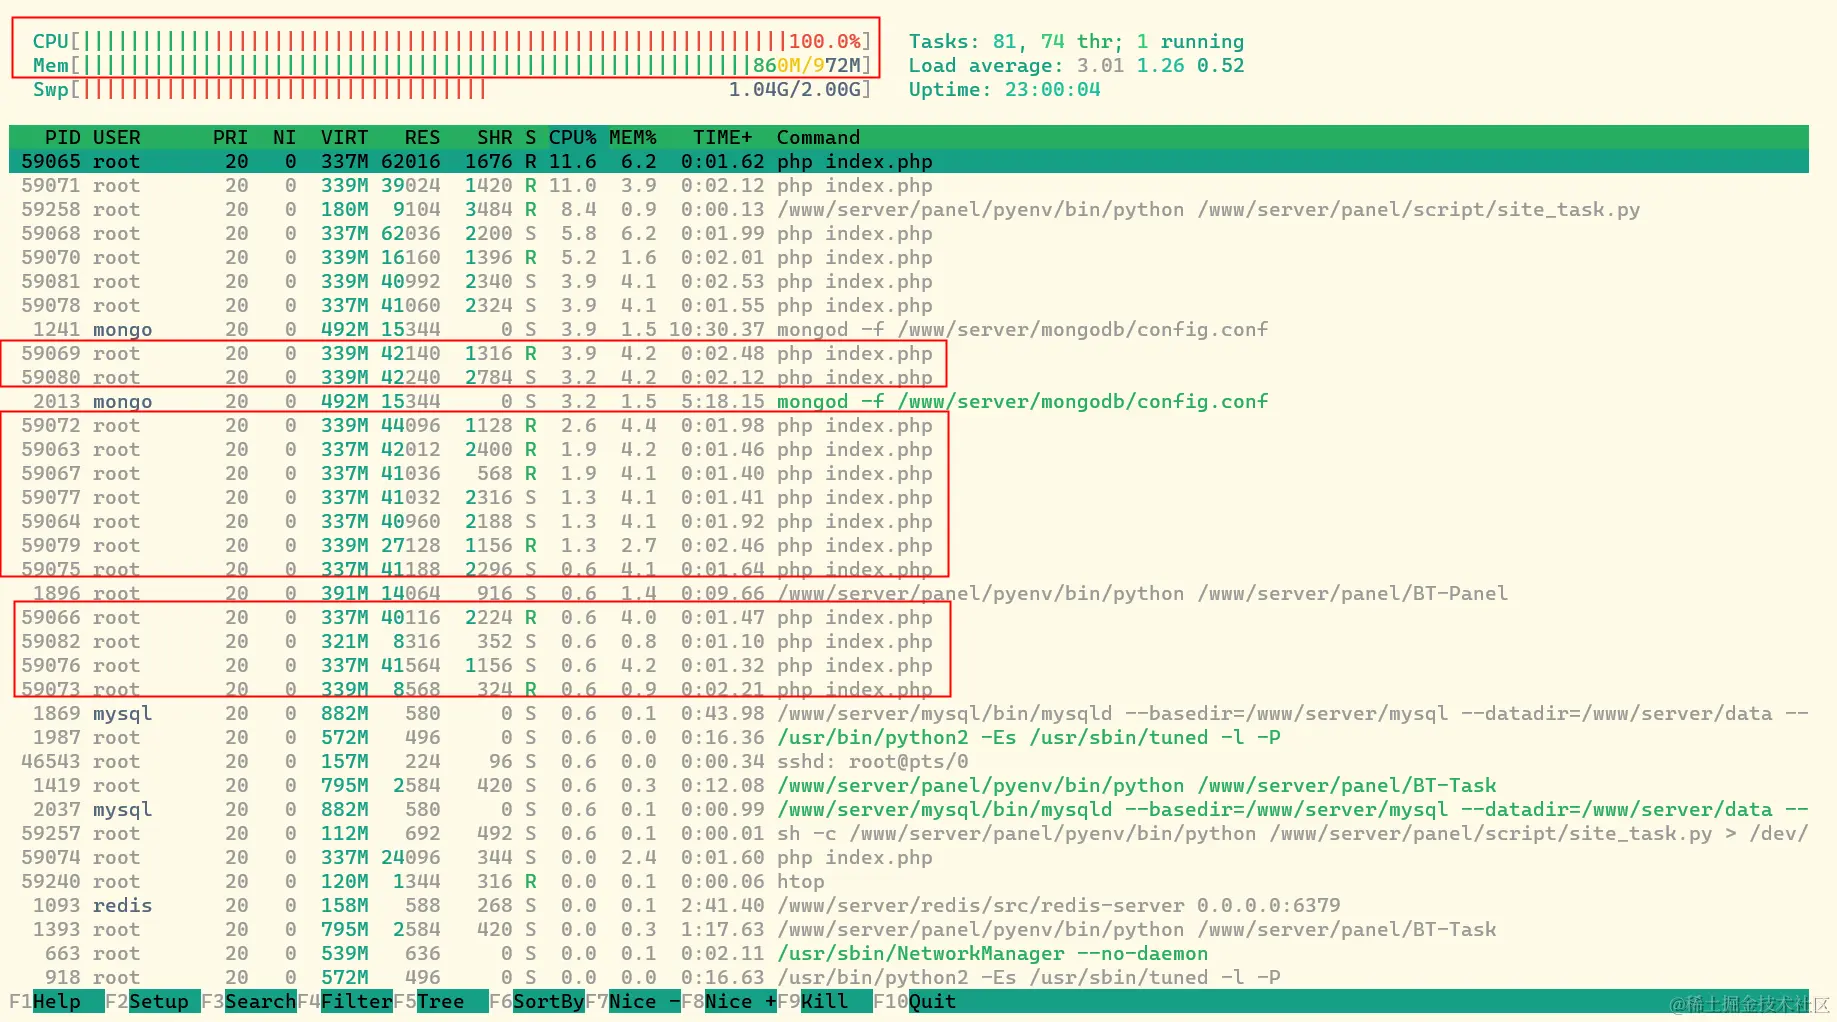Select the mongod process PID 1241
This screenshot has width=1837, height=1022.
pyautogui.click(x=909, y=329)
